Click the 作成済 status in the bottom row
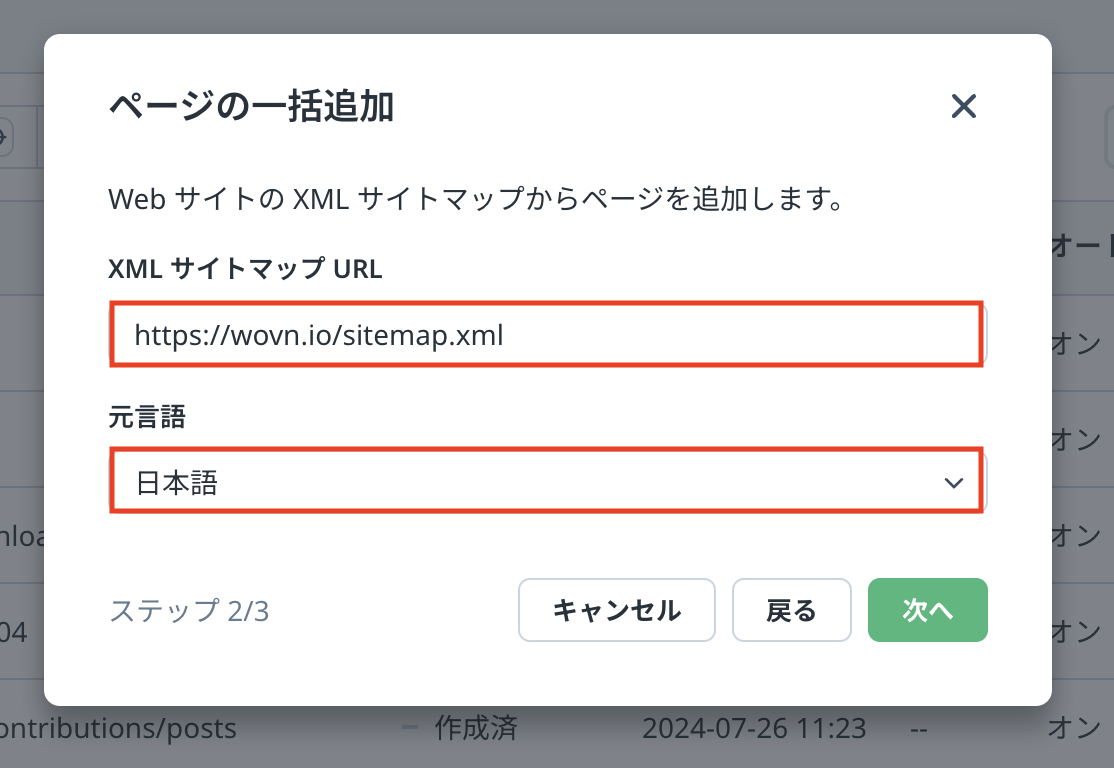Screen dimensions: 1114x768 click(475, 728)
